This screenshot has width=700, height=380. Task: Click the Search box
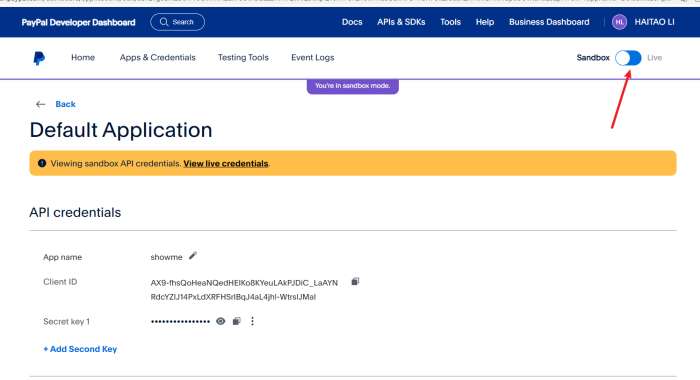(x=178, y=22)
